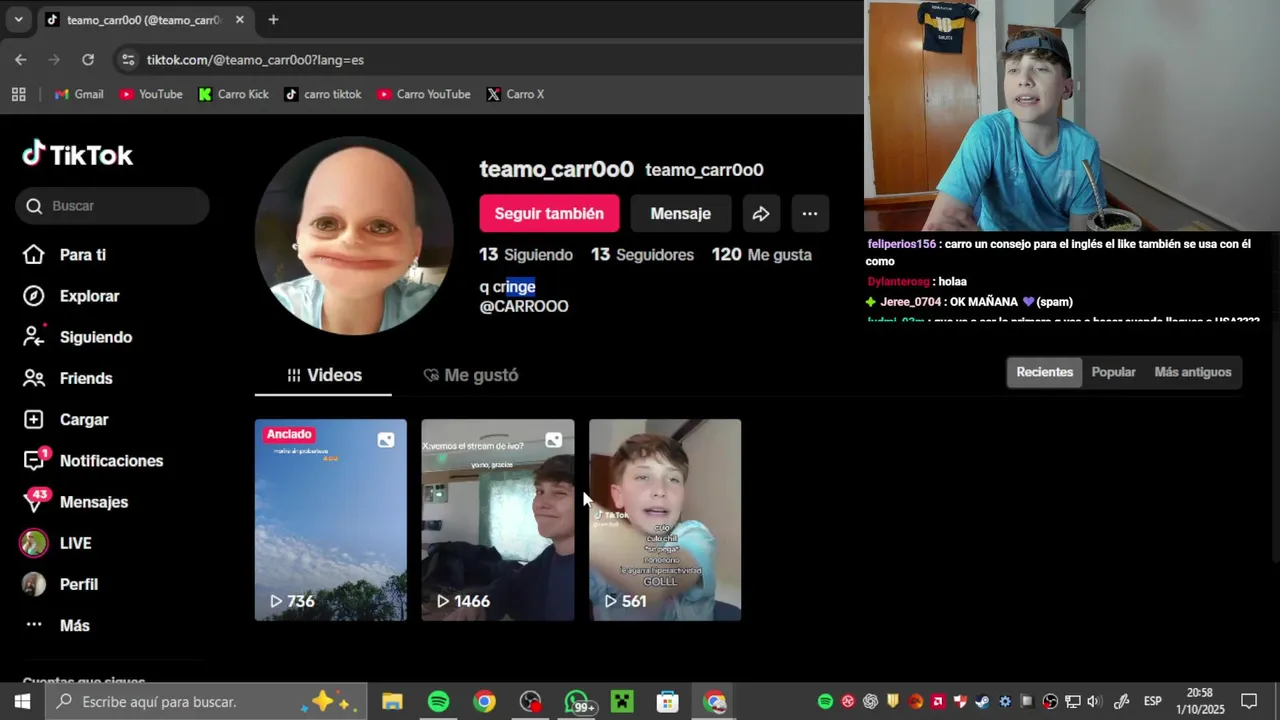This screenshot has height=720, width=1280.
Task: Click the address bar URL
Action: pyautogui.click(x=255, y=60)
